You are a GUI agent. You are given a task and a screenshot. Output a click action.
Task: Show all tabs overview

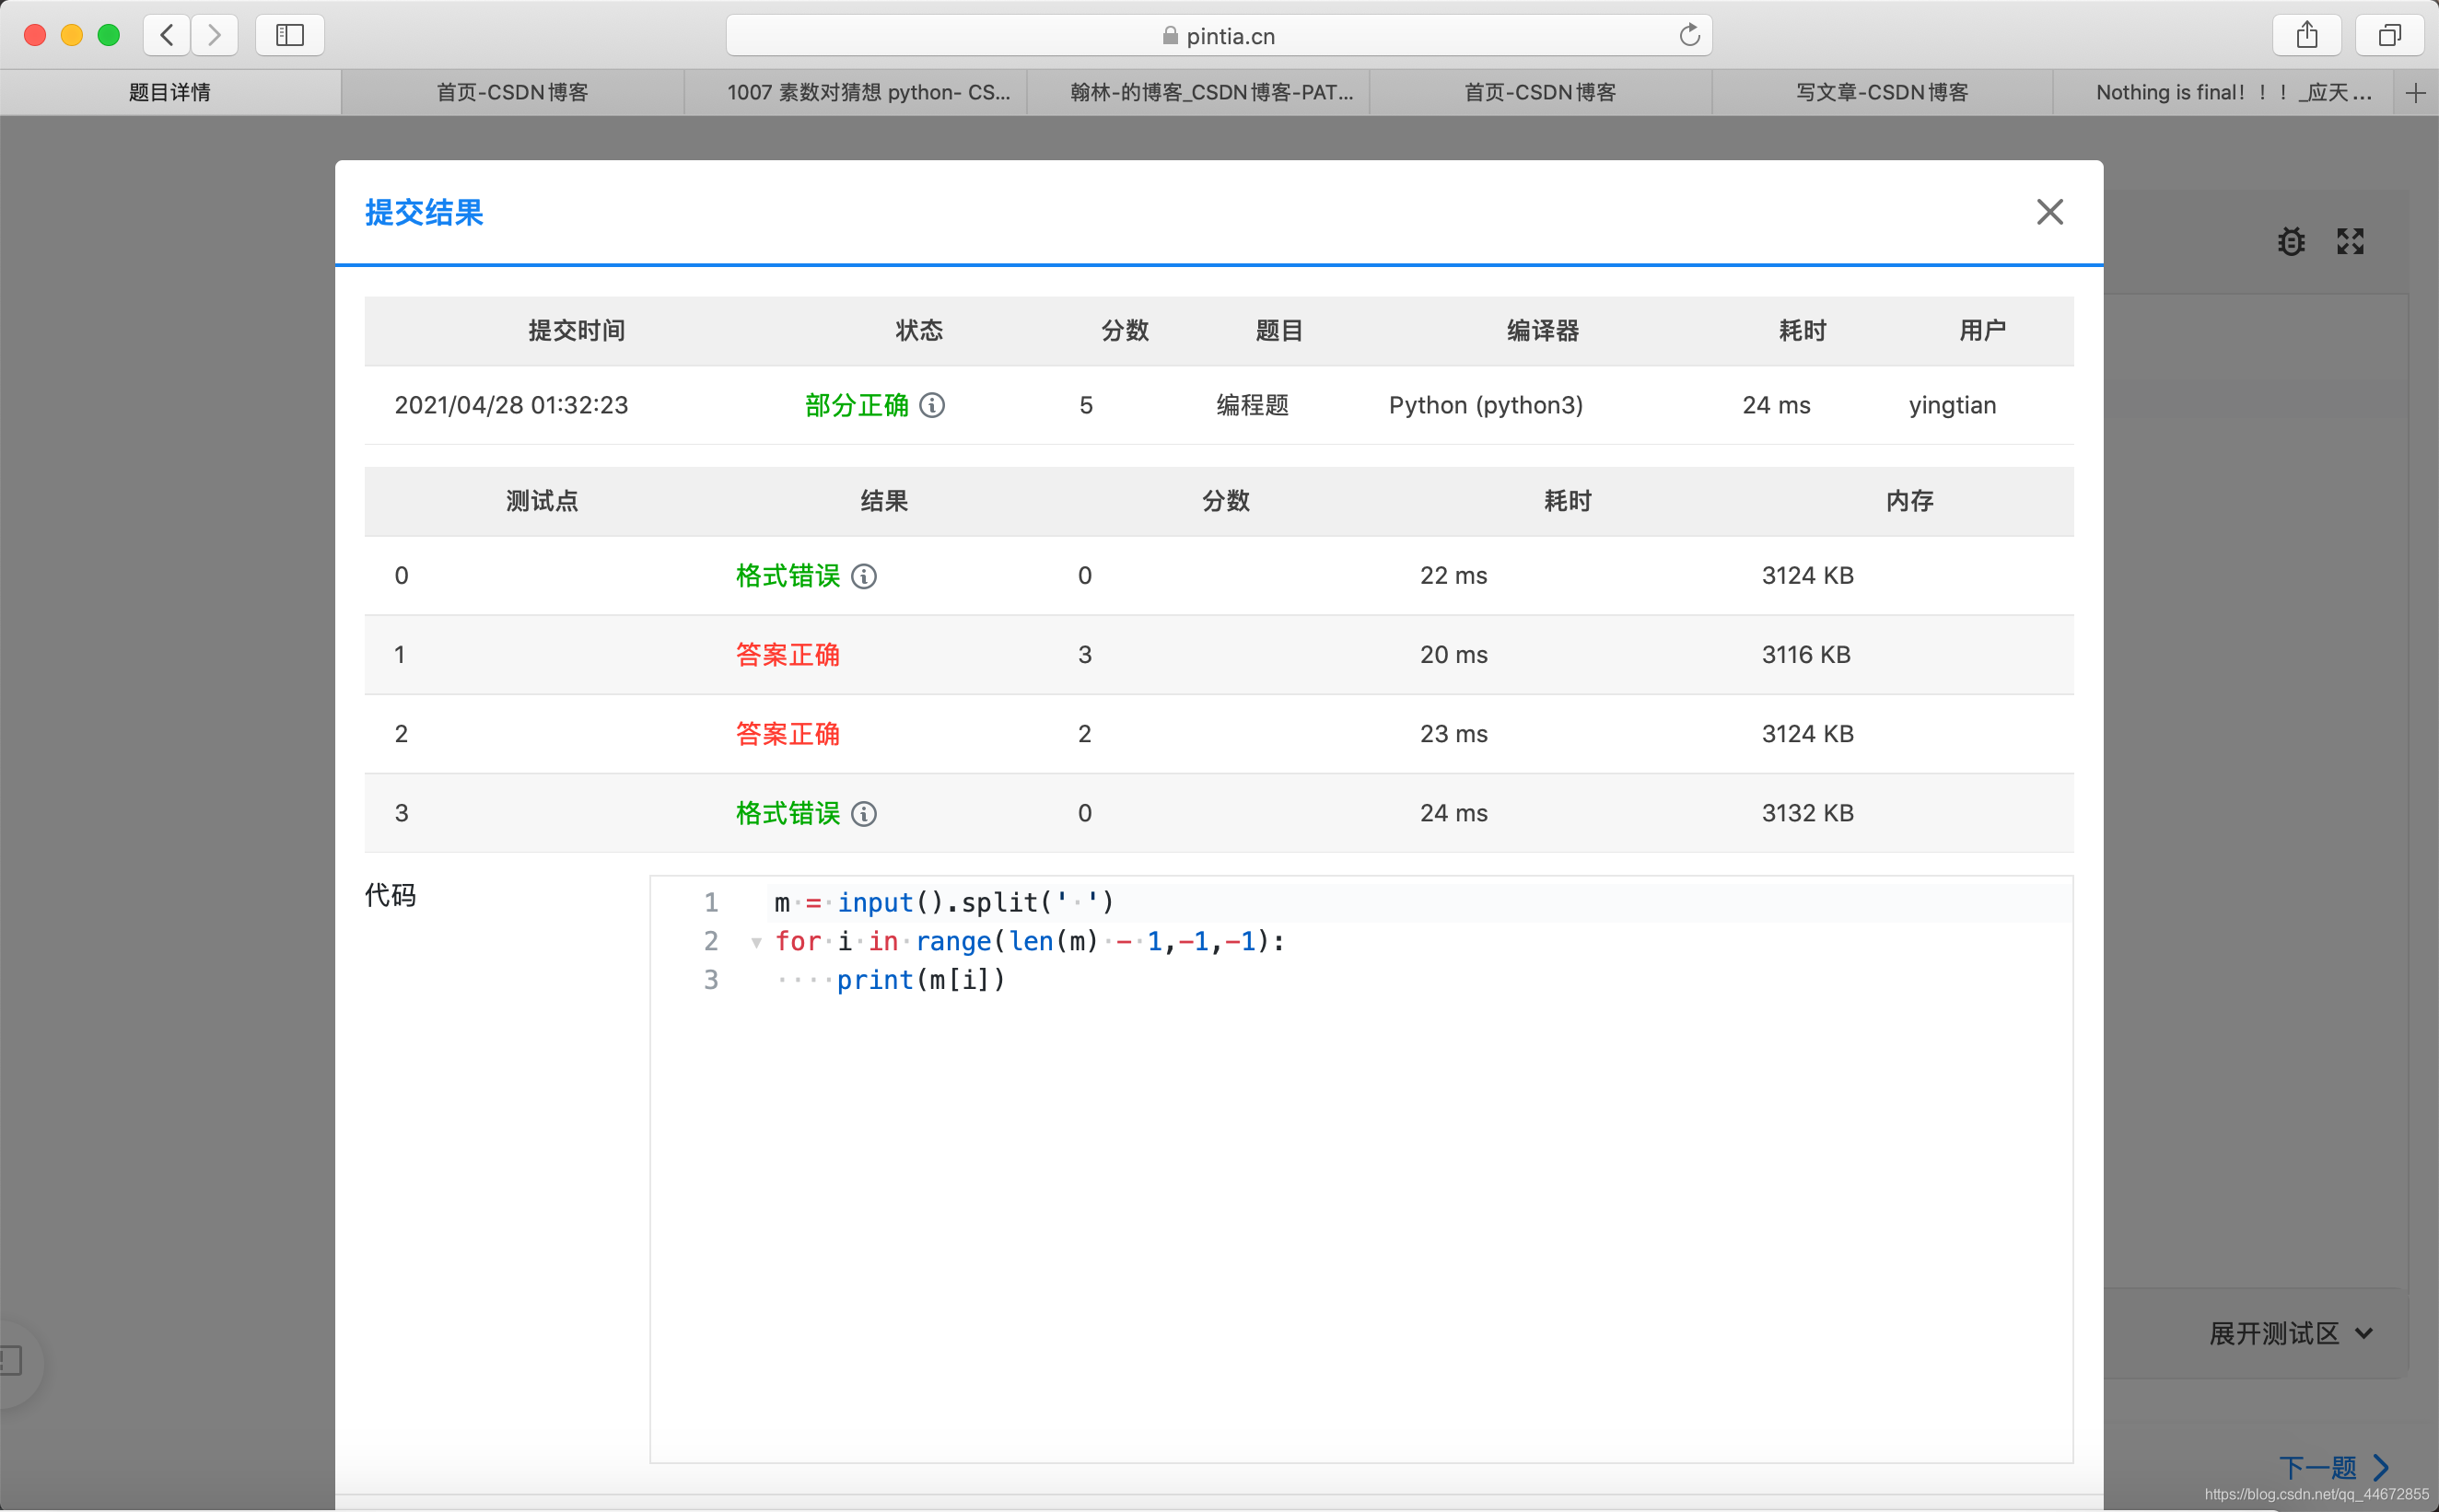(2389, 35)
